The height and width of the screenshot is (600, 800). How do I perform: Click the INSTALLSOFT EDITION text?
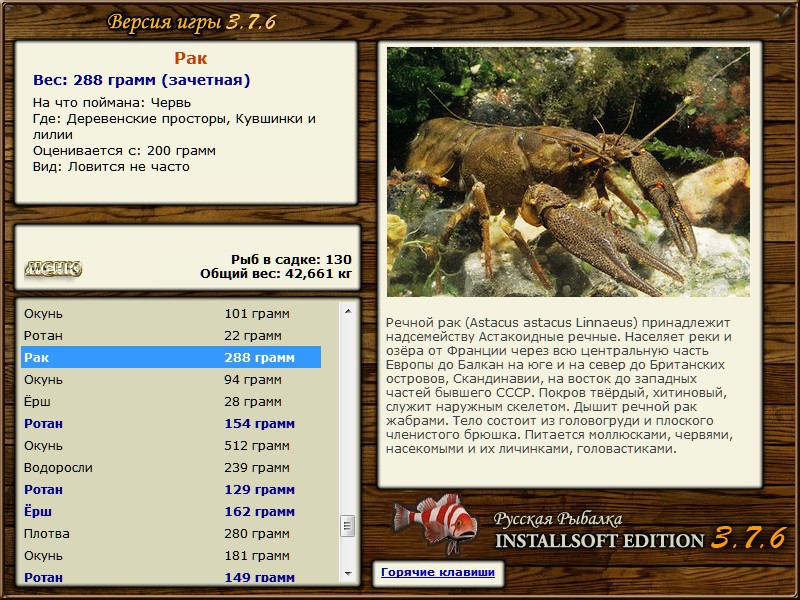click(x=599, y=540)
